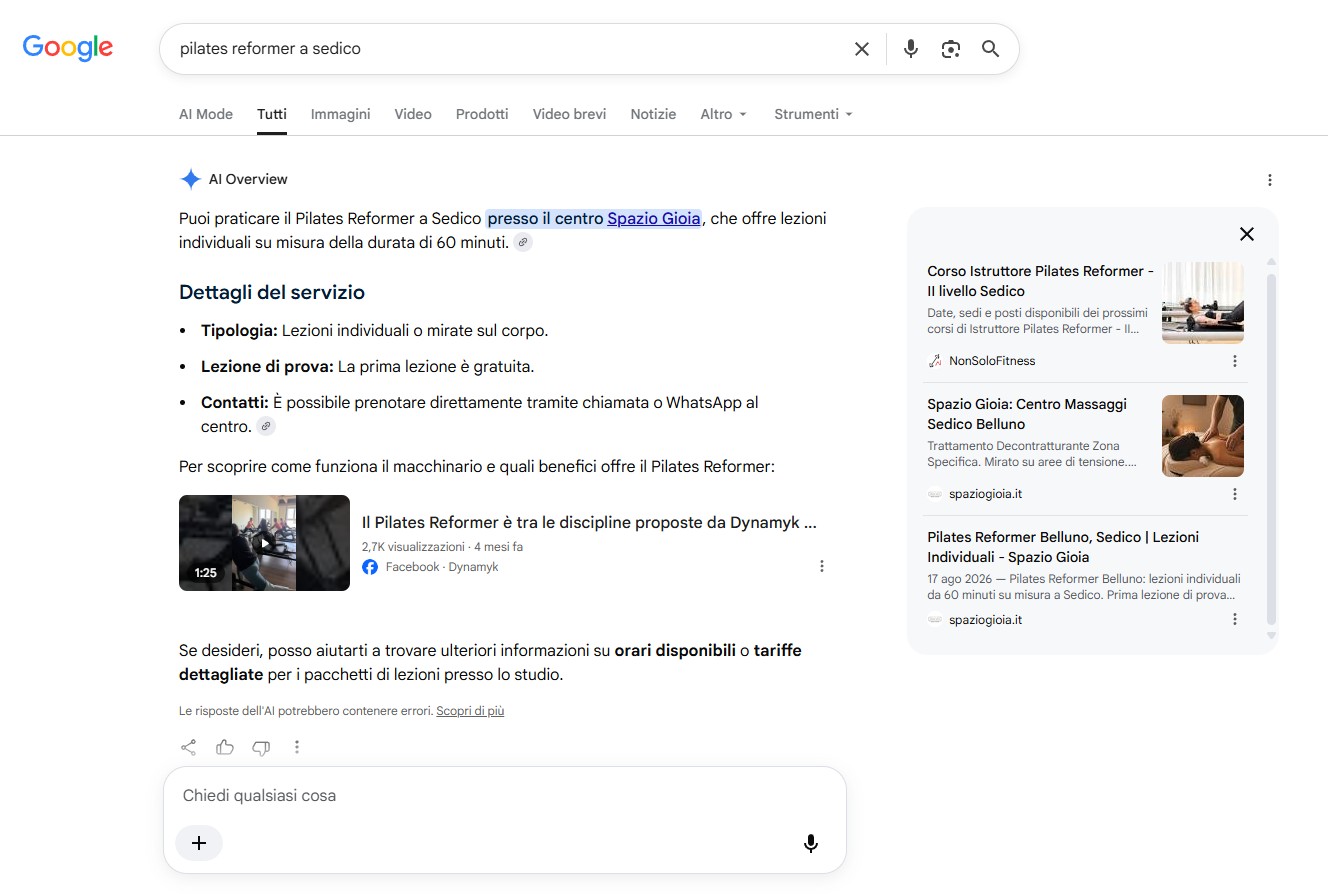Select the Tutti tab
1328x894 pixels.
tap(272, 114)
